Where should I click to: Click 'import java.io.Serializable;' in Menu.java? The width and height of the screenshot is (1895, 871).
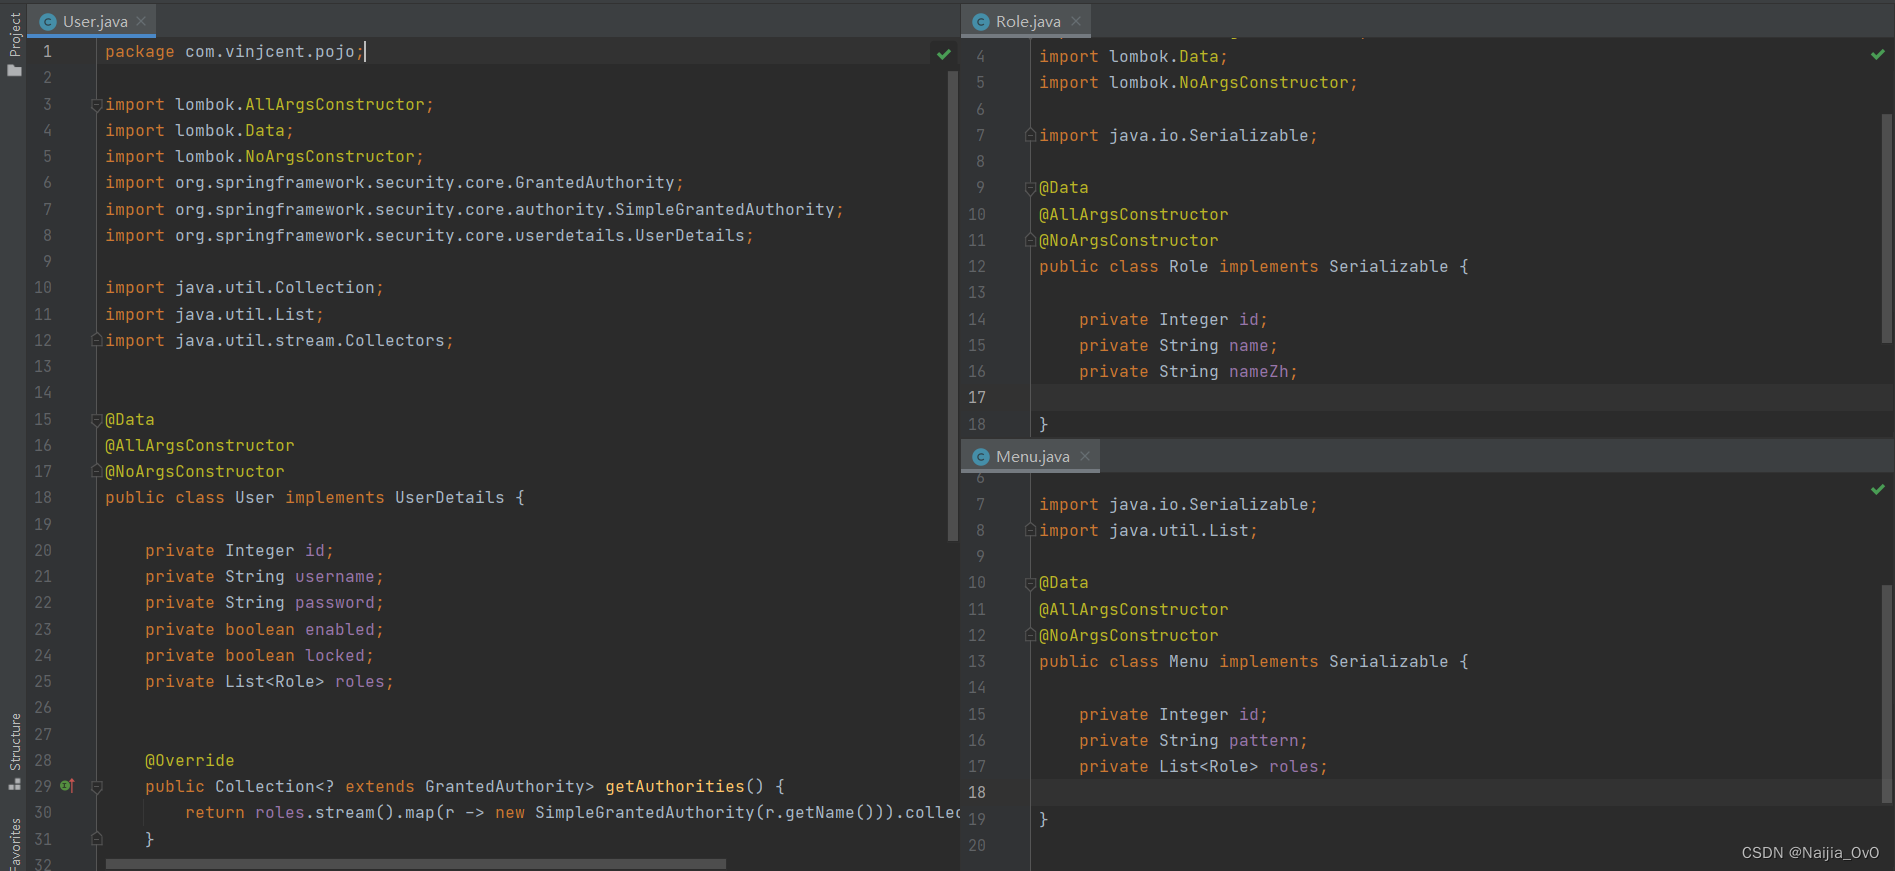coord(1178,504)
